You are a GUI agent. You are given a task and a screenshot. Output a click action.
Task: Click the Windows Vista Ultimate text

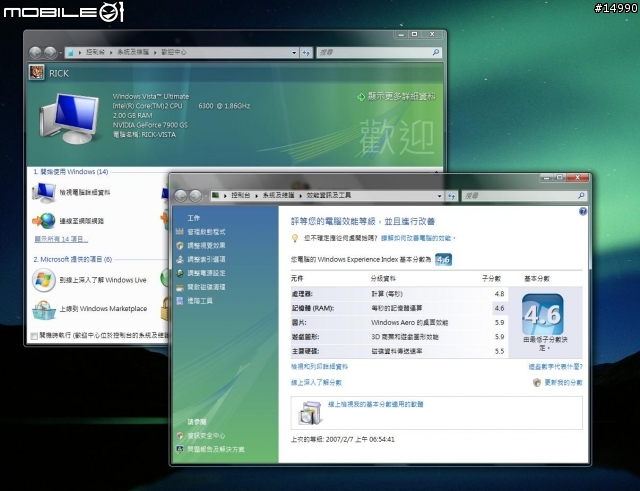pyautogui.click(x=151, y=96)
